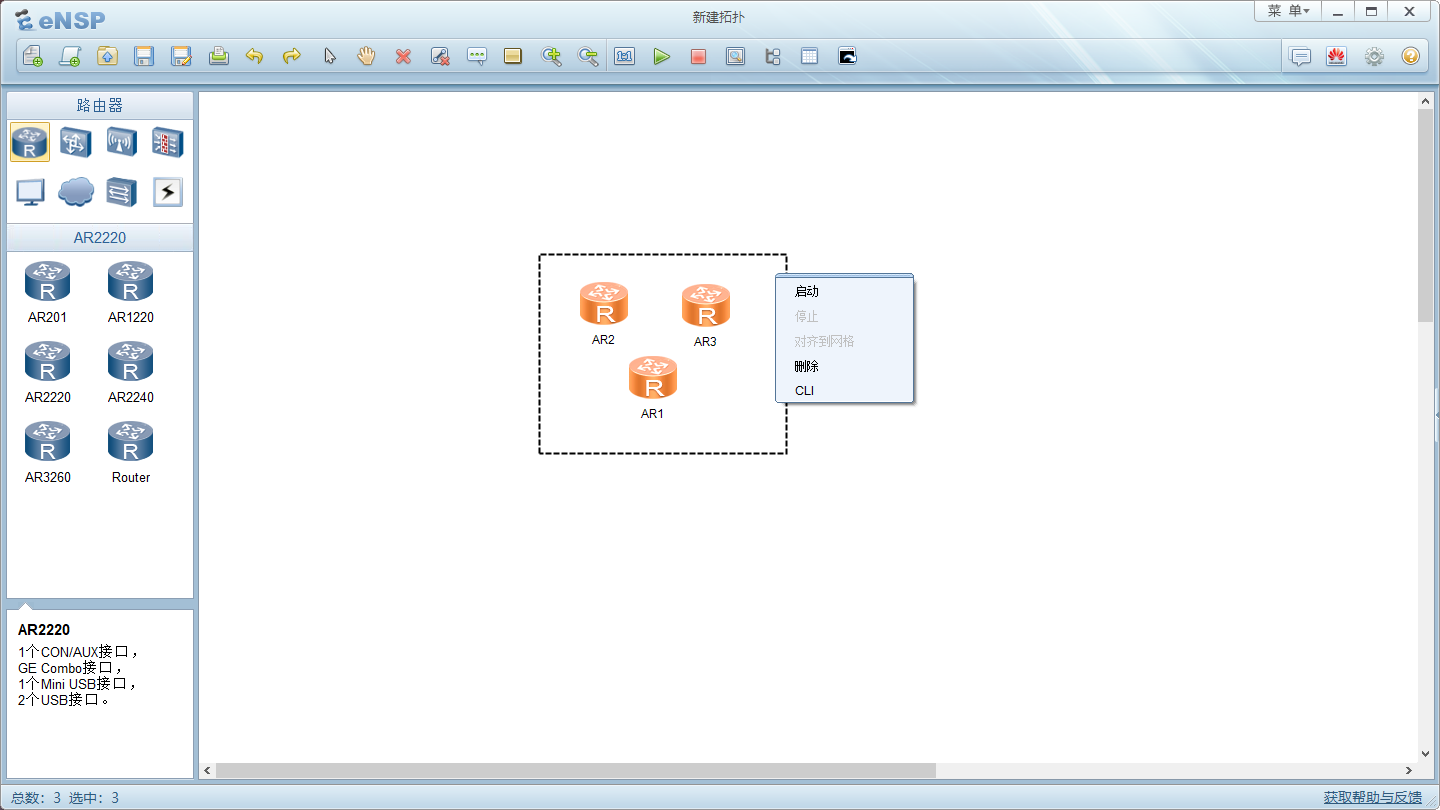Screen dimensions: 1440x810
Task: Start devices with the green play button
Action: point(661,56)
